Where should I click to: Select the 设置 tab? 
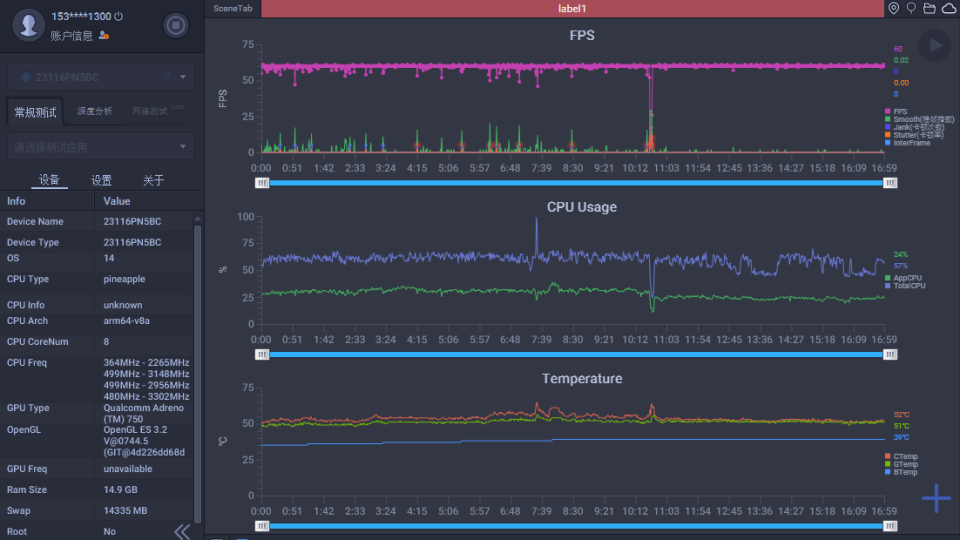(101, 180)
